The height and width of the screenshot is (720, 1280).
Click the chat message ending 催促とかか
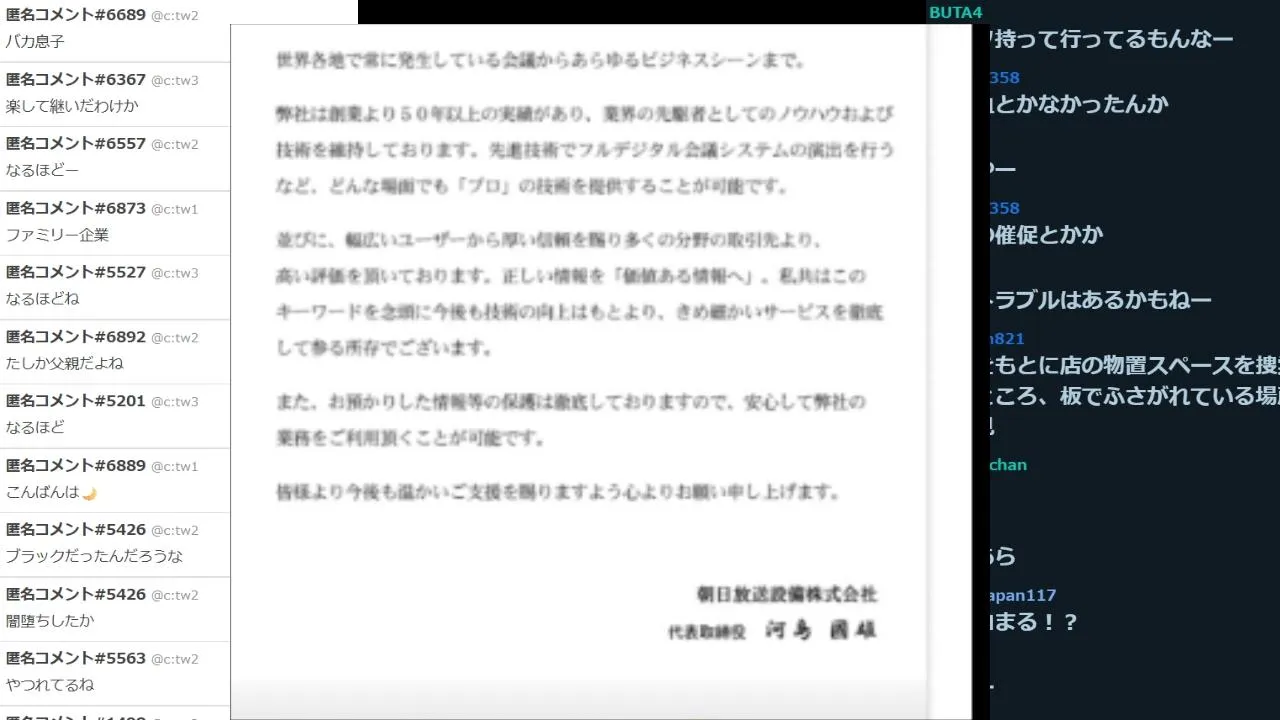[1047, 235]
